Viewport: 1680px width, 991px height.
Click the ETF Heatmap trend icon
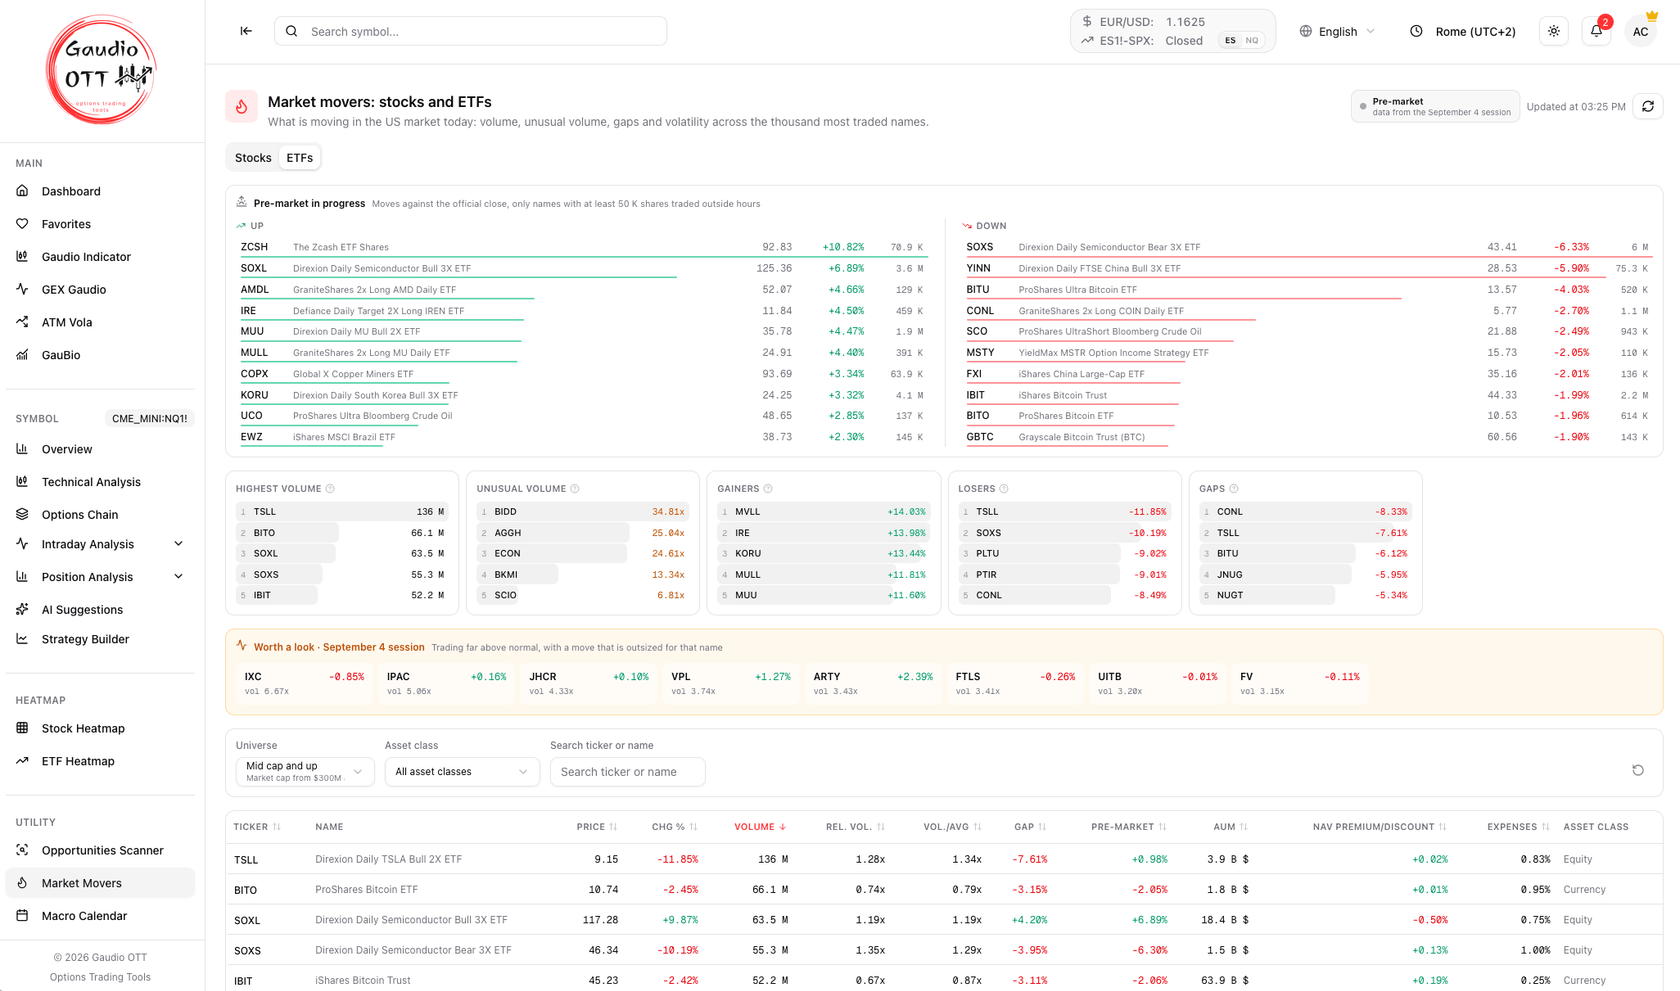click(23, 761)
